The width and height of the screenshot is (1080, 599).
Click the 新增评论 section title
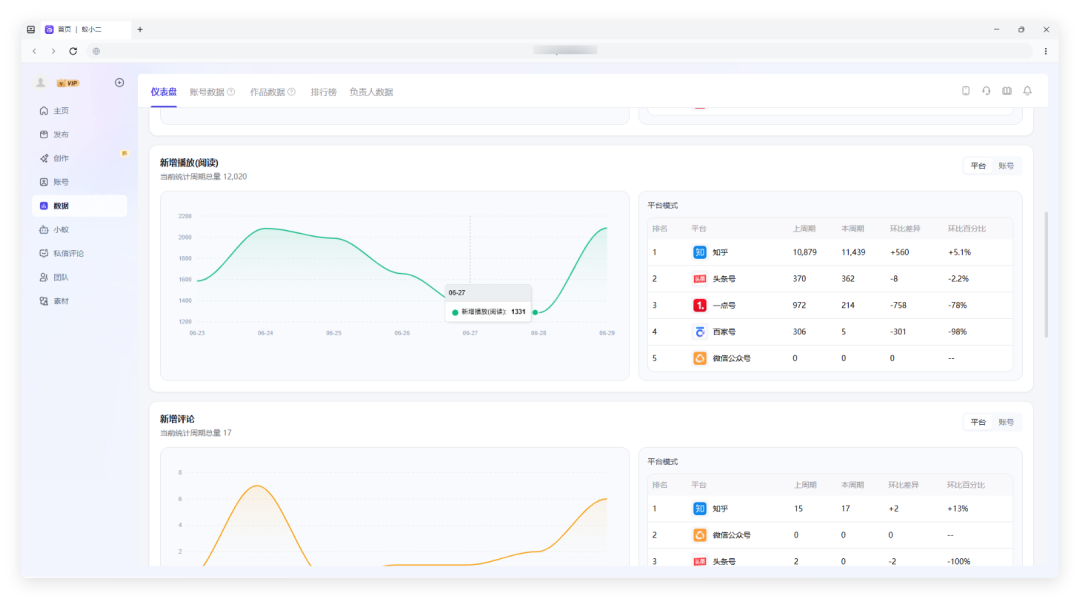pyautogui.click(x=178, y=419)
